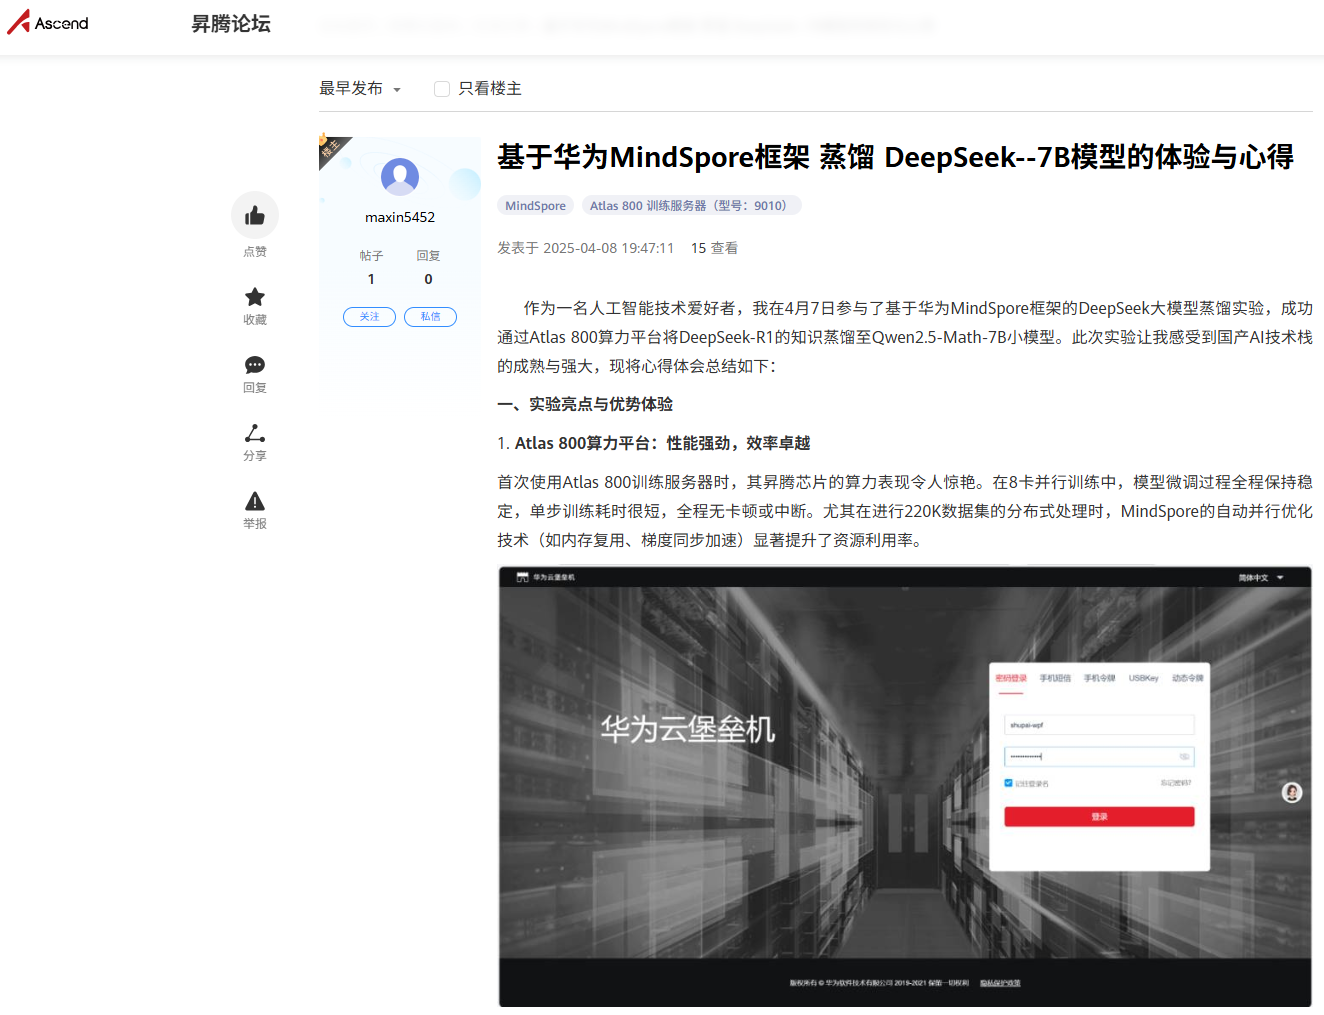Viewport: 1324px width, 1015px height.
Task: Click the customer service avatar in screenshot
Action: tap(1292, 793)
